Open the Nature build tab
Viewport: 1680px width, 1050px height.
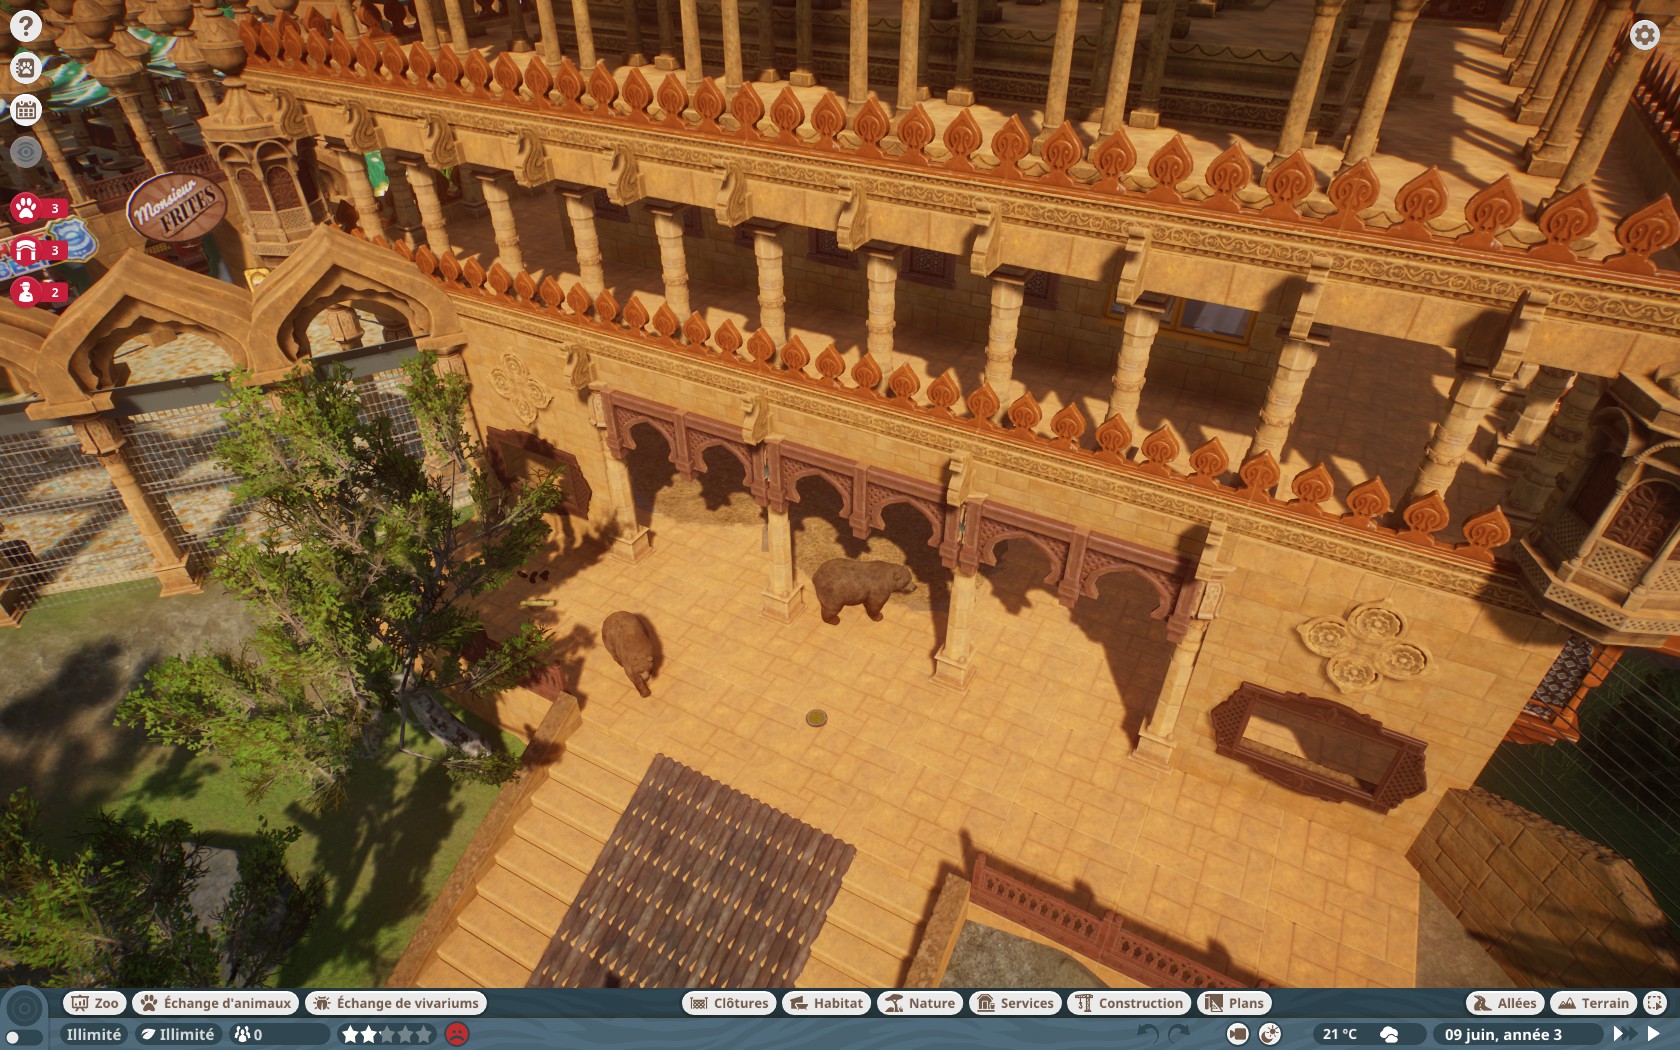pos(920,1003)
